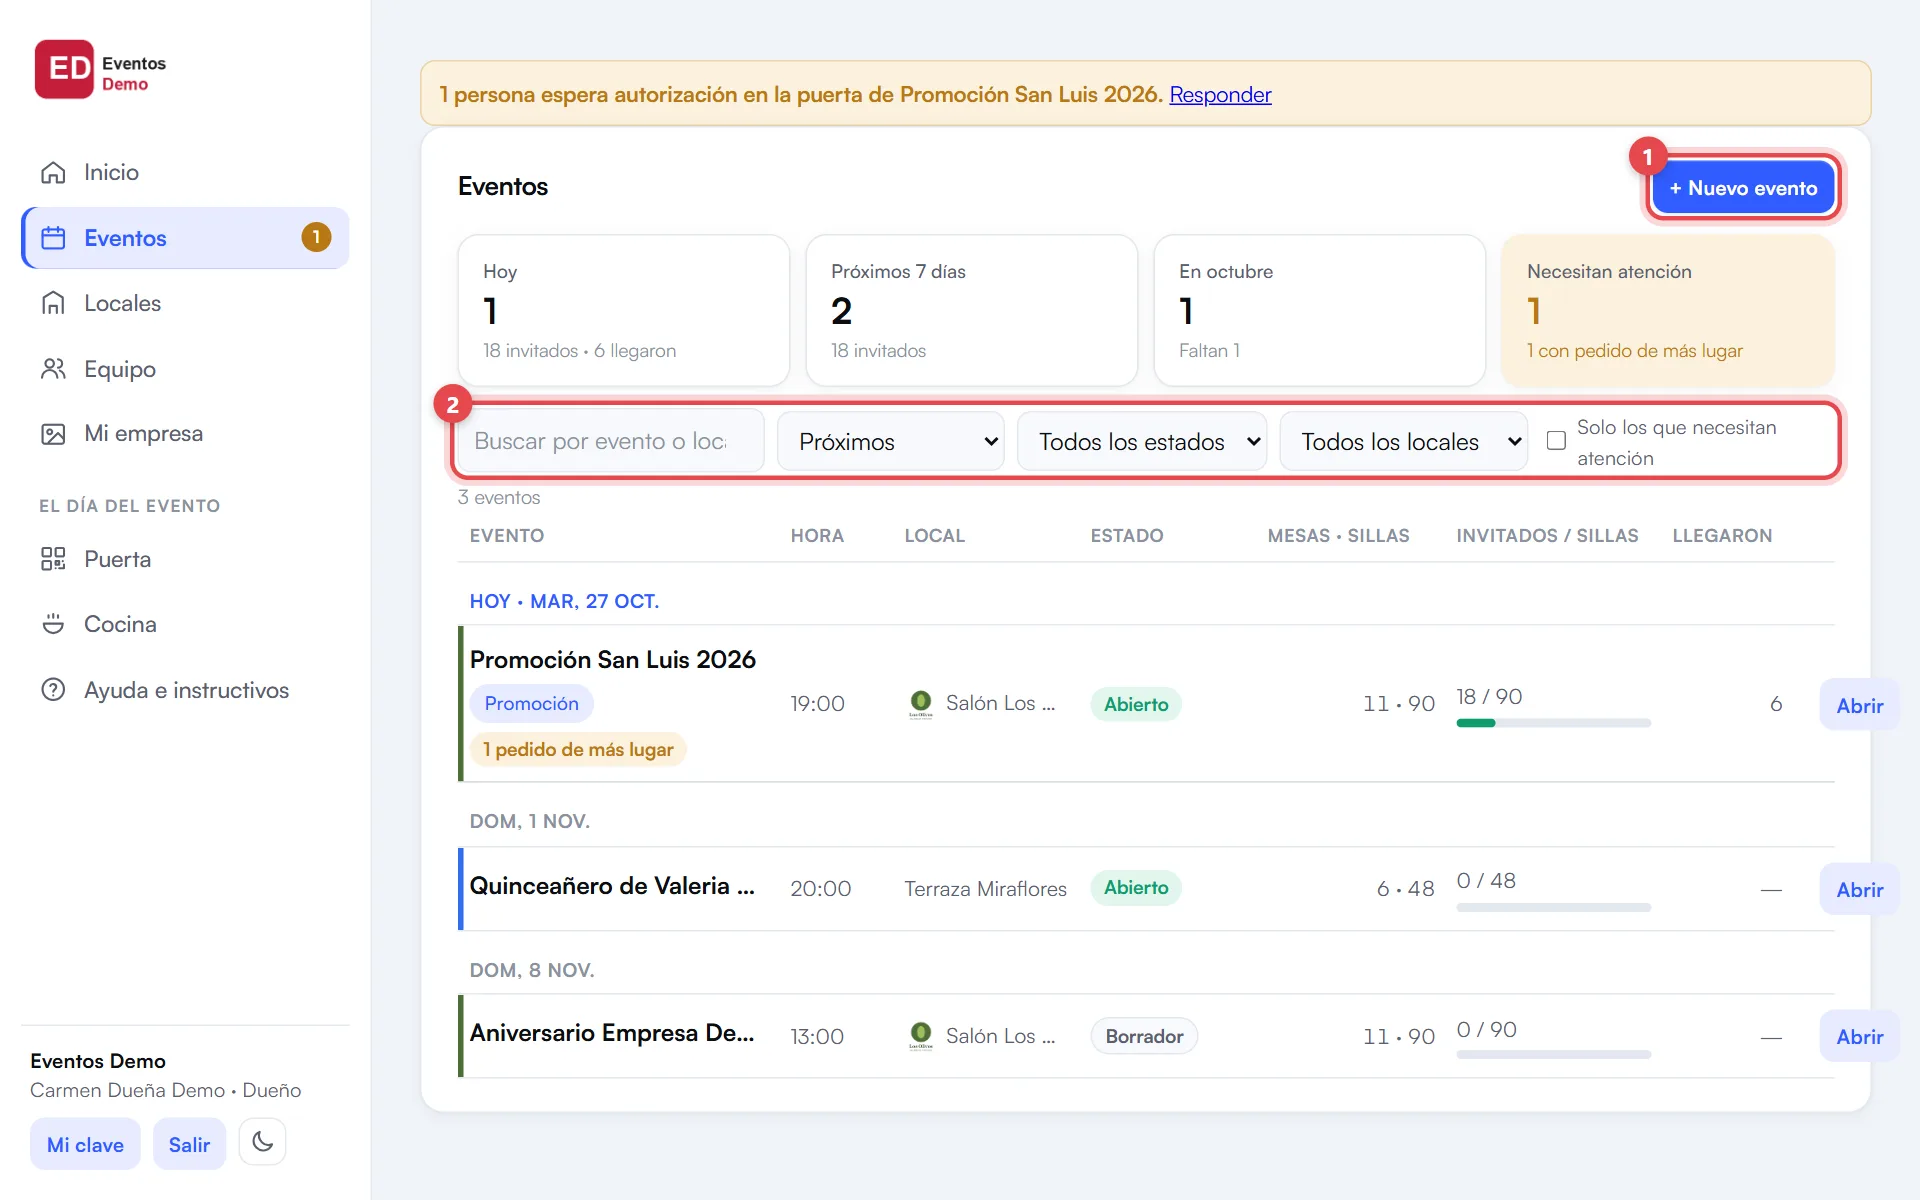
Task: Click the Salir button
Action: point(189,1144)
